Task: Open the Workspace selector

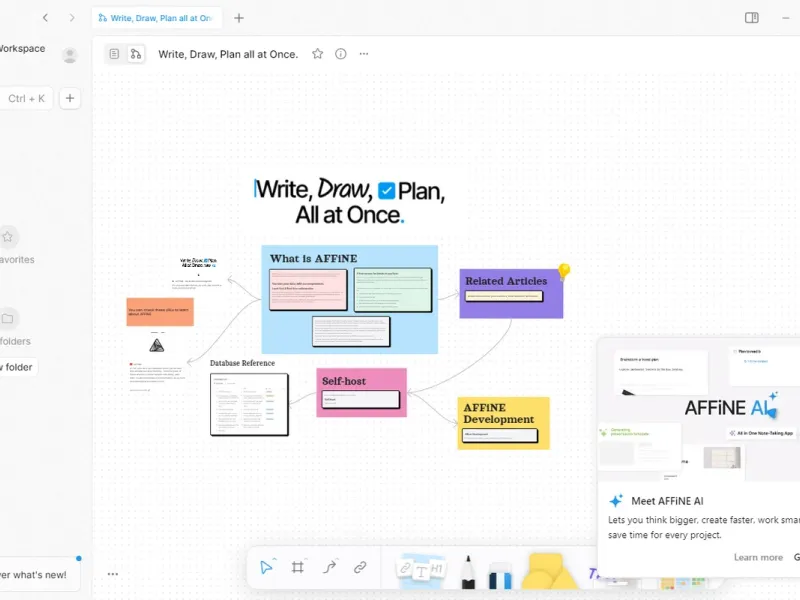Action: click(x=22, y=48)
